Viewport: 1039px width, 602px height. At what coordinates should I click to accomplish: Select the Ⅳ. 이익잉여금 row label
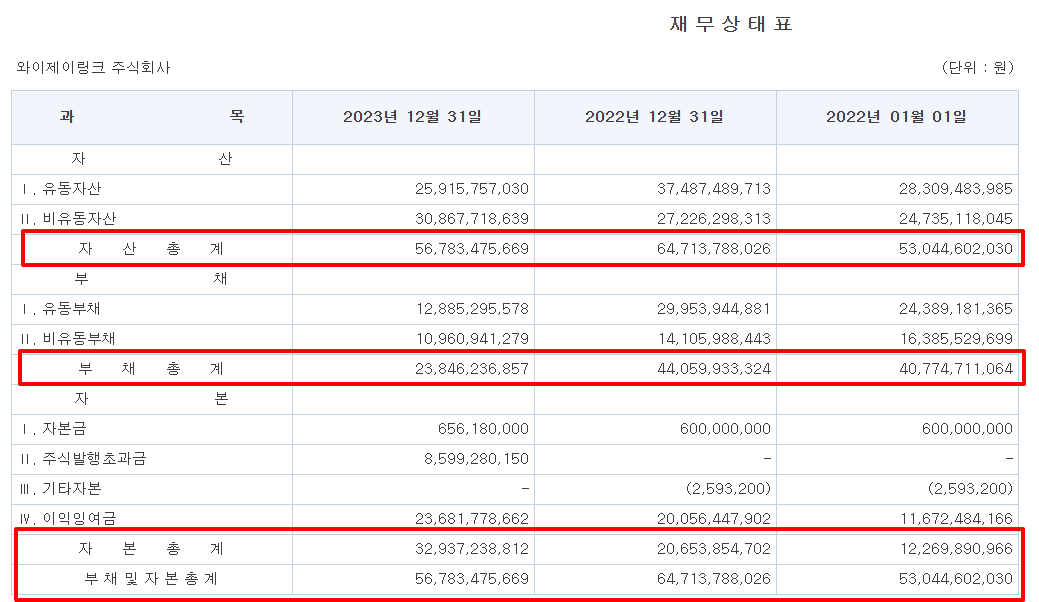(68, 519)
